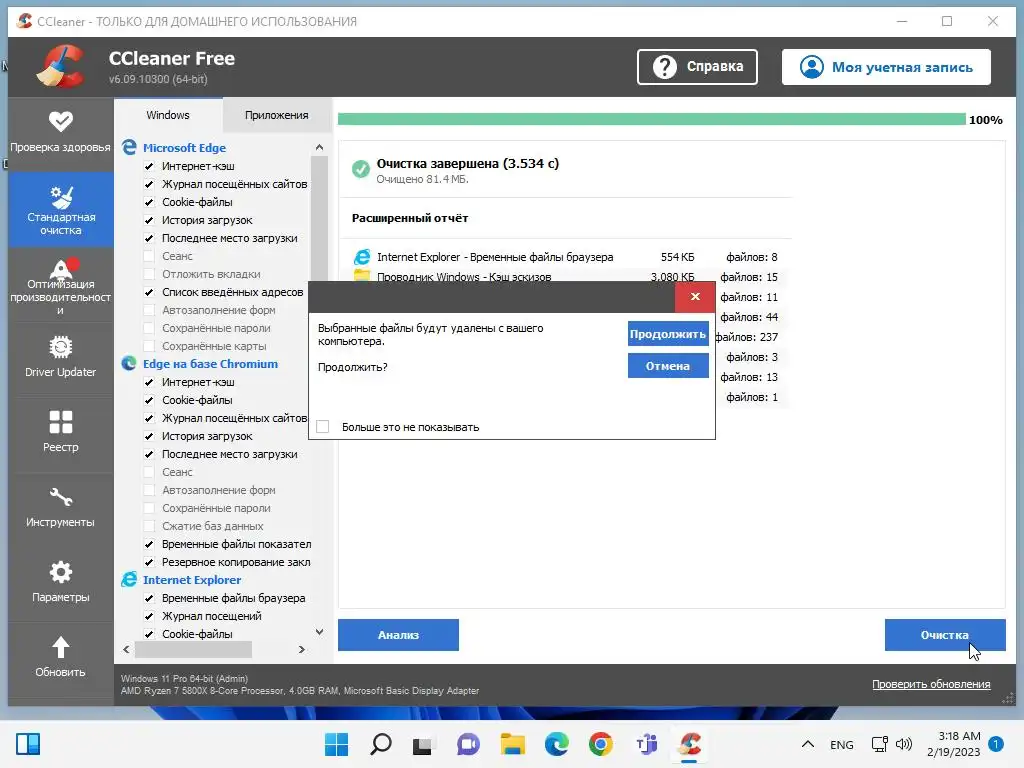Click Продолжить in confirmation dialog
1024x768 pixels.
pyautogui.click(x=668, y=334)
